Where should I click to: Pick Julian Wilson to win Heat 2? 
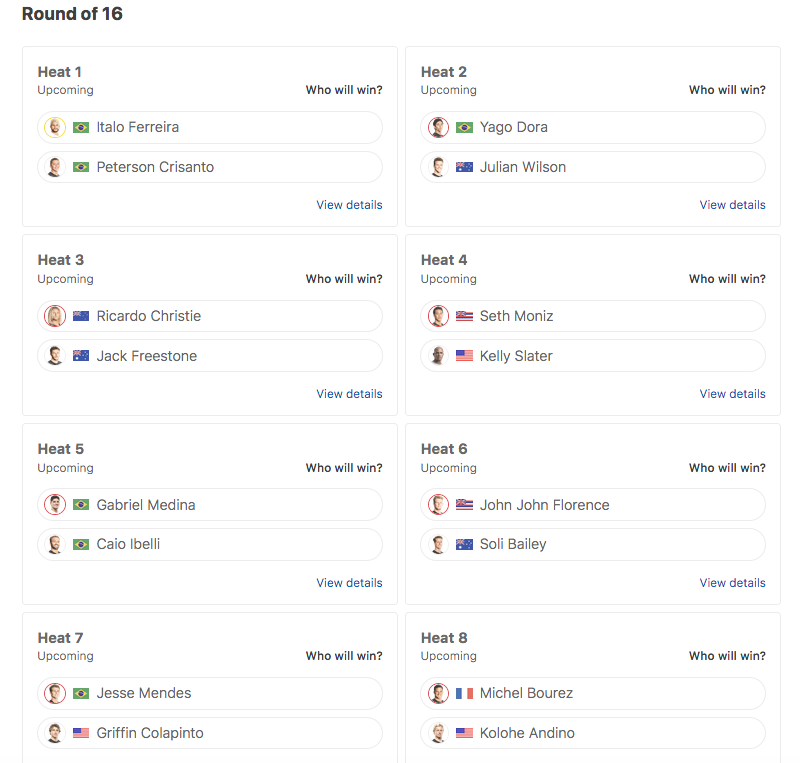click(x=593, y=167)
